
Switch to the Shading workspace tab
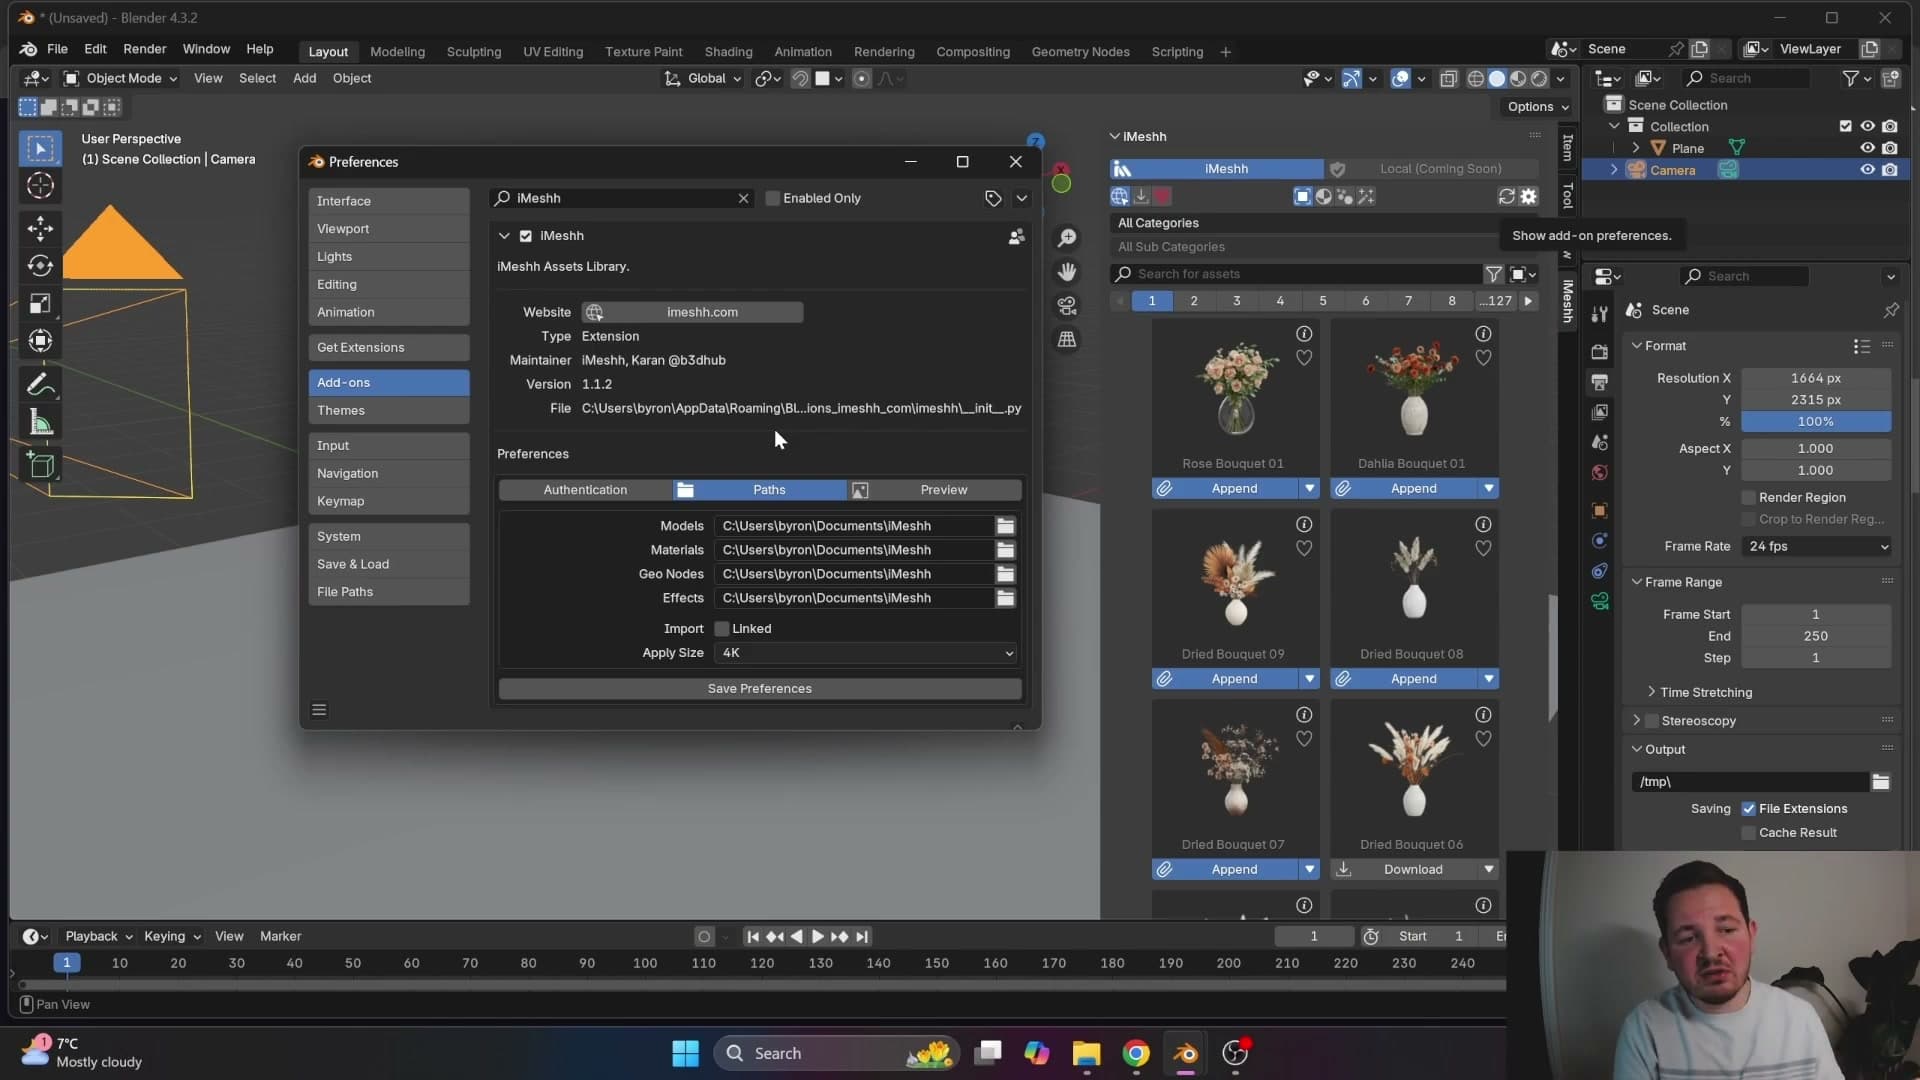pos(728,51)
